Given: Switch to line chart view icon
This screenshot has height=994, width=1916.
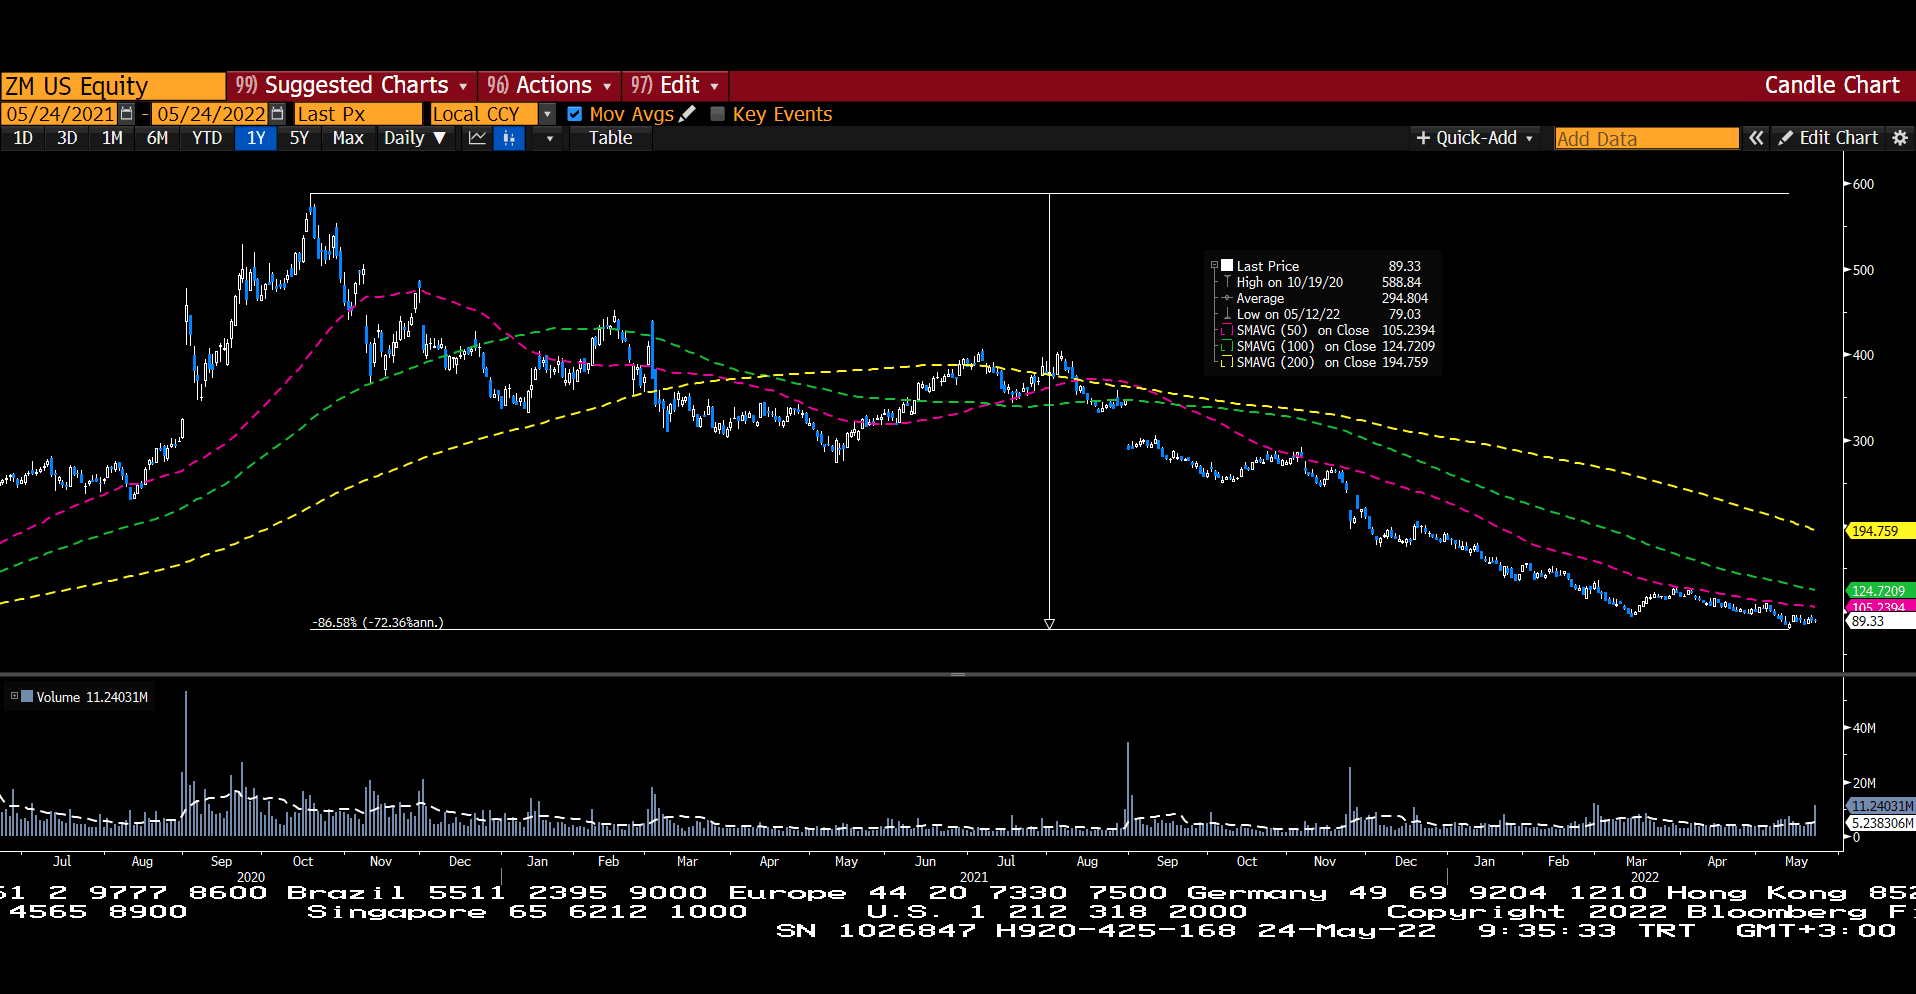Looking at the screenshot, I should tap(477, 138).
